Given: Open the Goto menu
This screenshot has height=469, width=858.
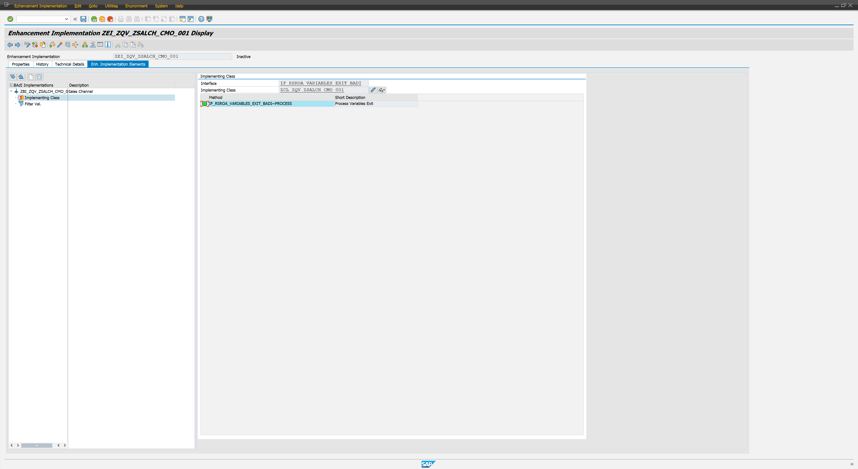Looking at the screenshot, I should coord(93,6).
